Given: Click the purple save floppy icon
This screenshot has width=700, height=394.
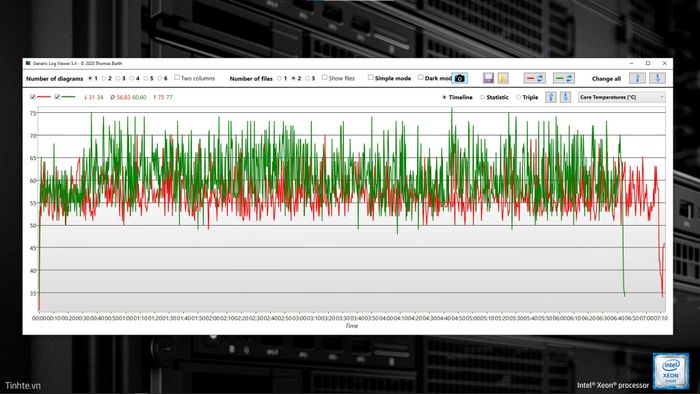Looking at the screenshot, I should pyautogui.click(x=488, y=79).
